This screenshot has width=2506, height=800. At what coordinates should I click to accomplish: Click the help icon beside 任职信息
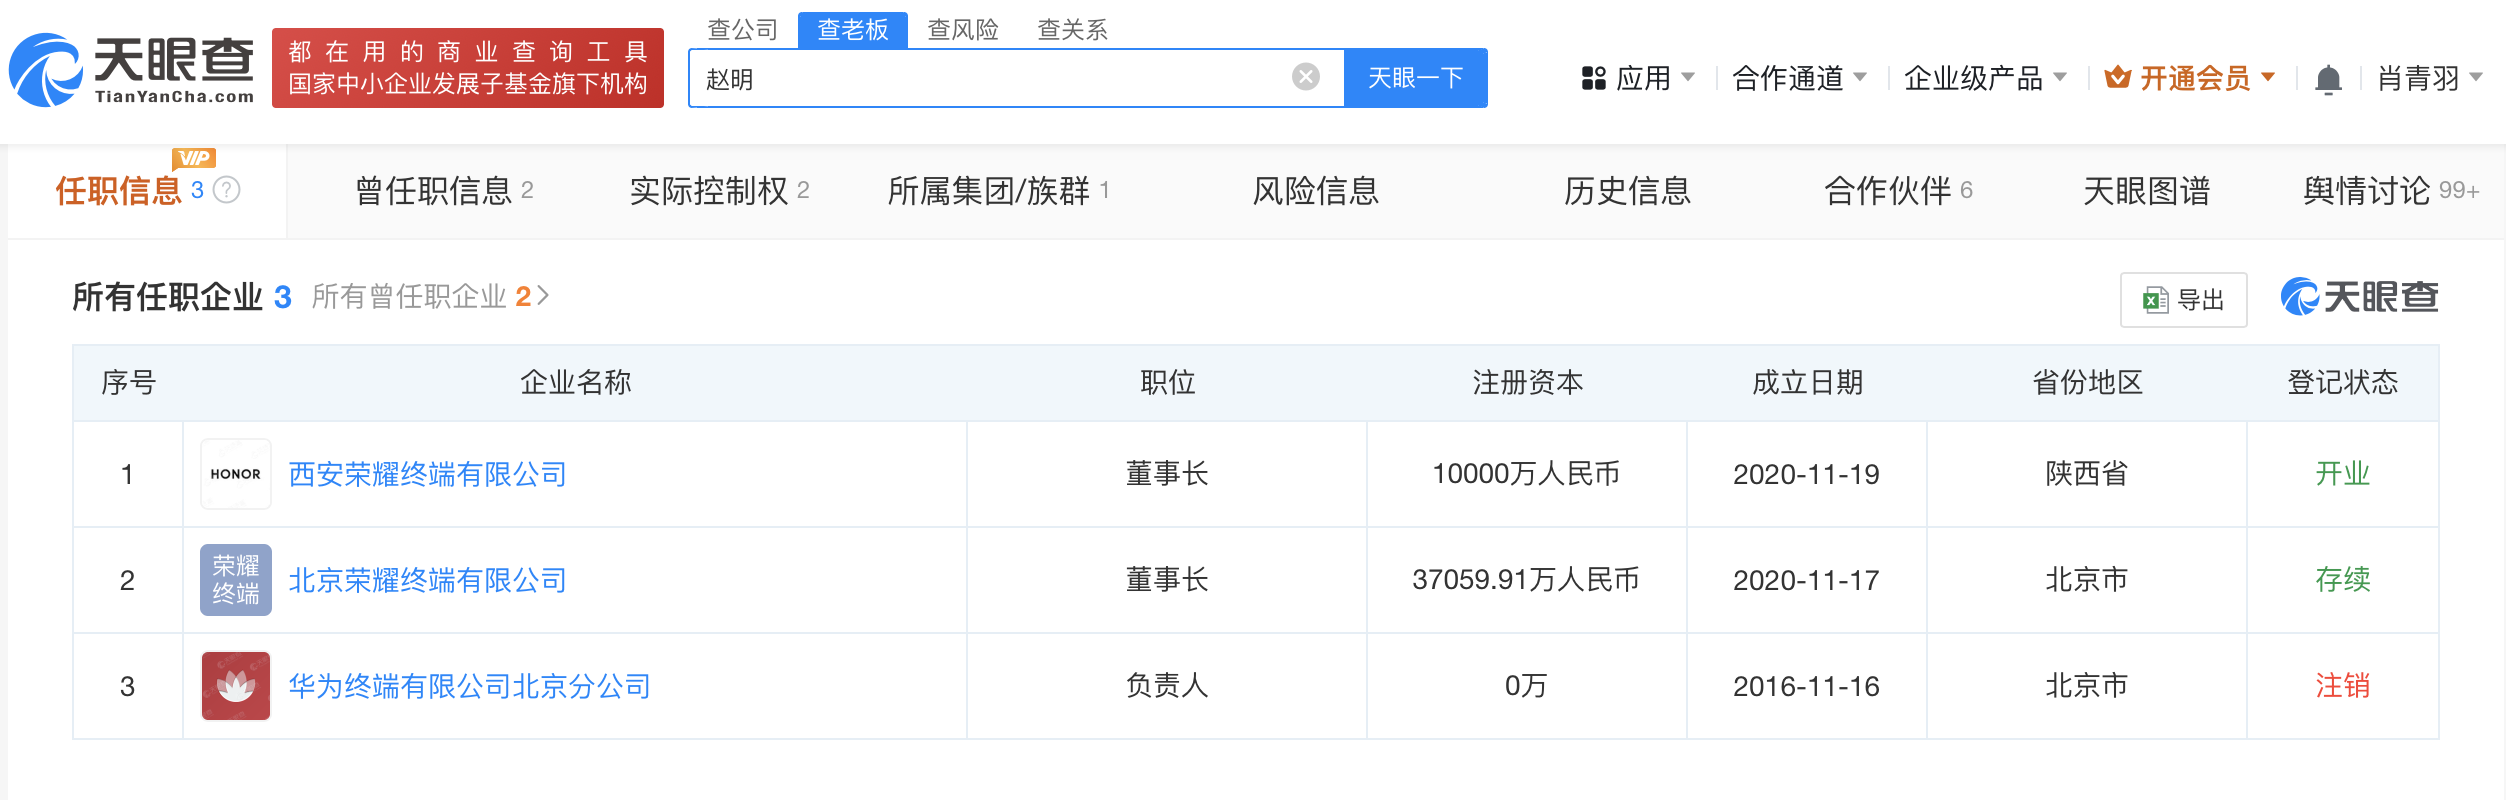click(x=228, y=190)
